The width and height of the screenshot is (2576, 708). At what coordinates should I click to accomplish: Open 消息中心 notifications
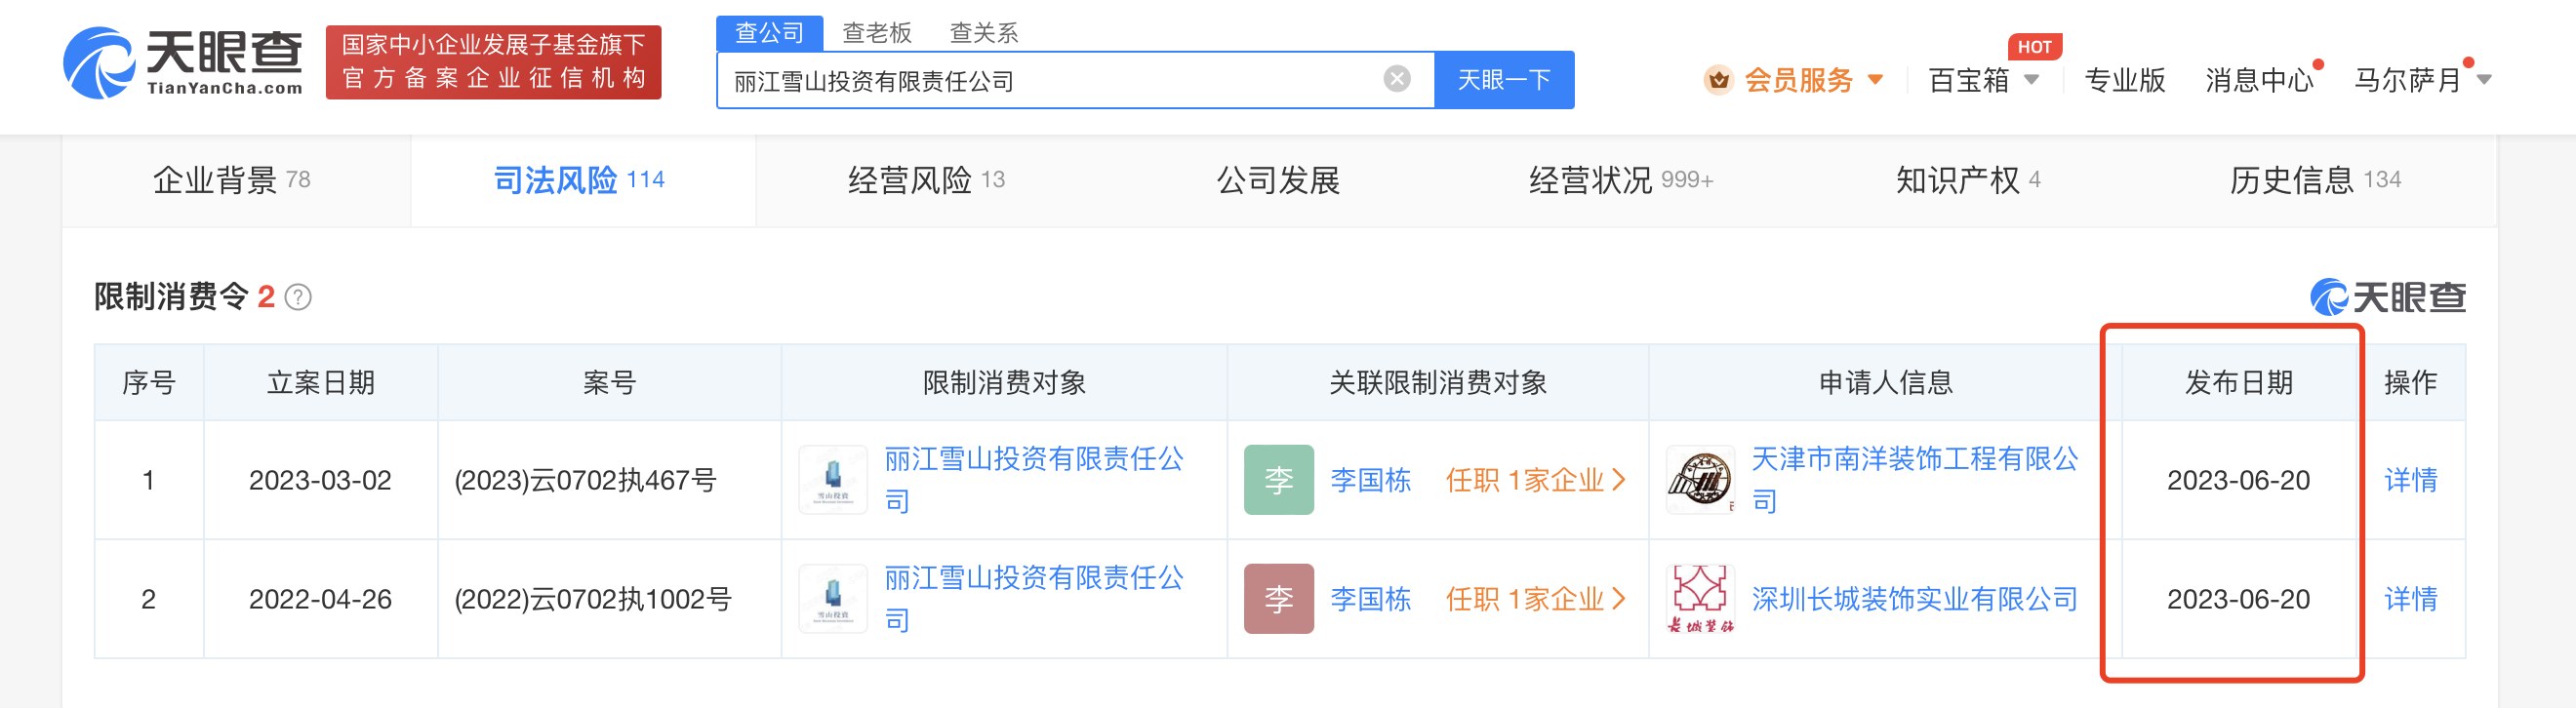click(2259, 80)
